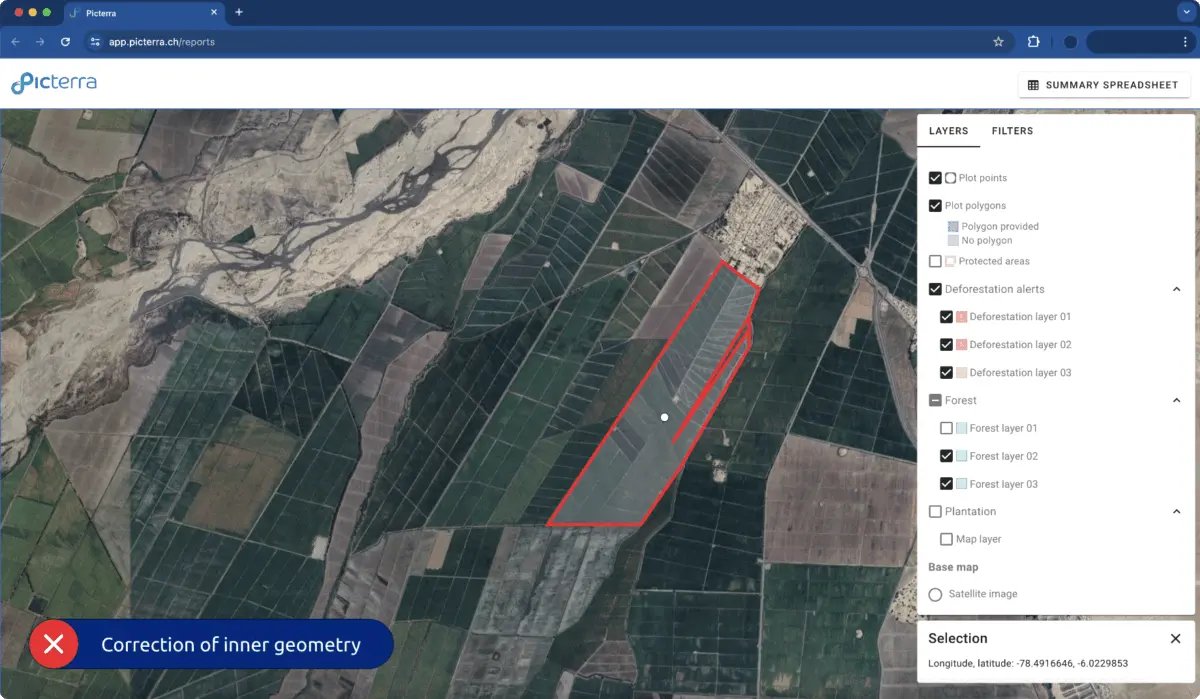Click the Polygon provided legend swatch
This screenshot has height=699, width=1200.
[953, 227]
